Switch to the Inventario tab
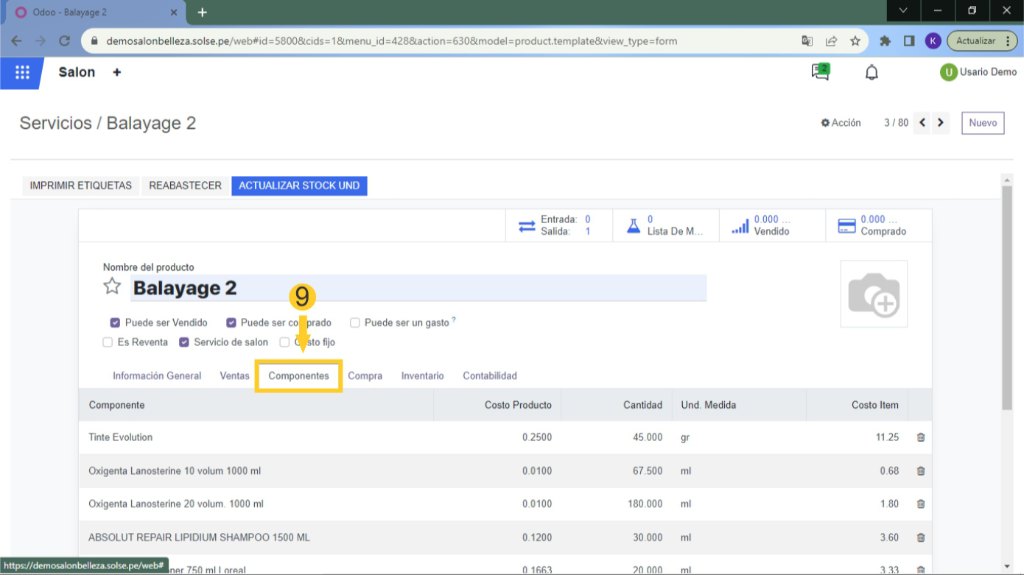 422,376
